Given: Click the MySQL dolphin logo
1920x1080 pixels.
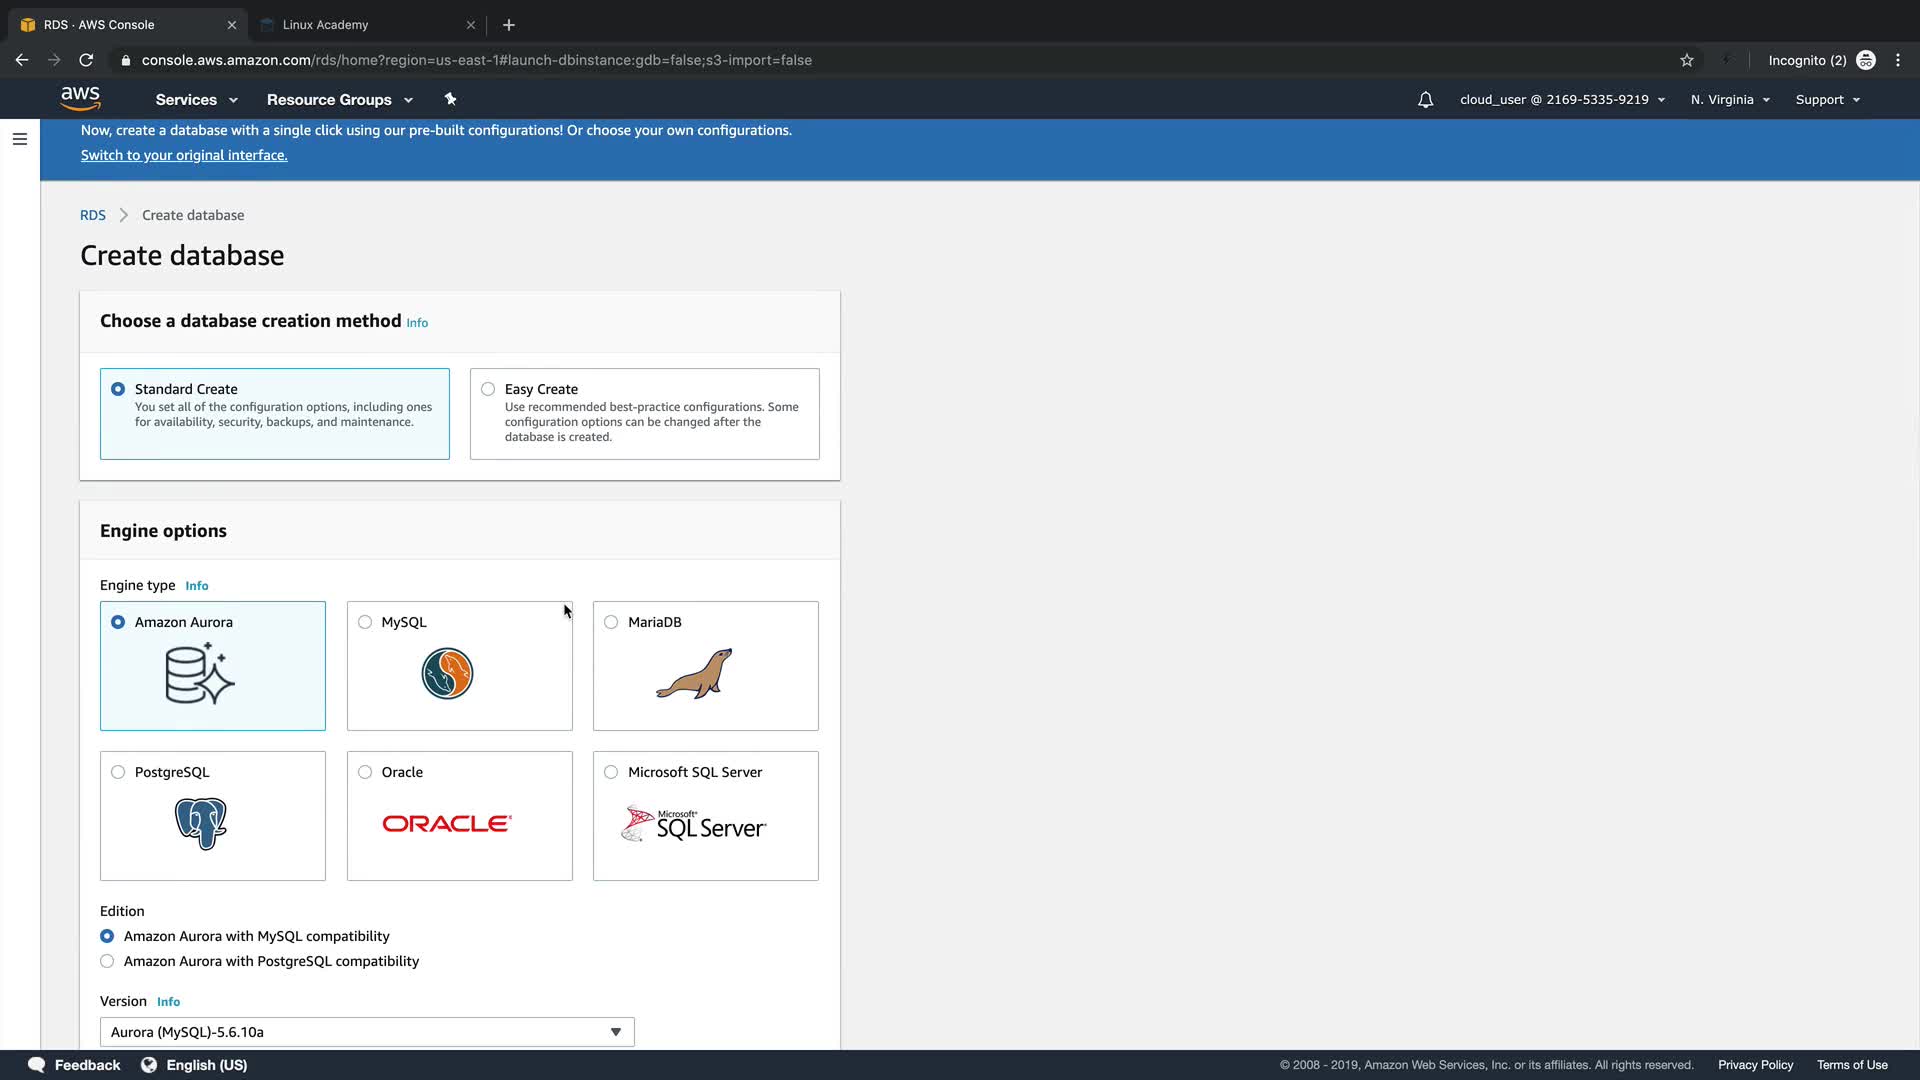Looking at the screenshot, I should (447, 673).
